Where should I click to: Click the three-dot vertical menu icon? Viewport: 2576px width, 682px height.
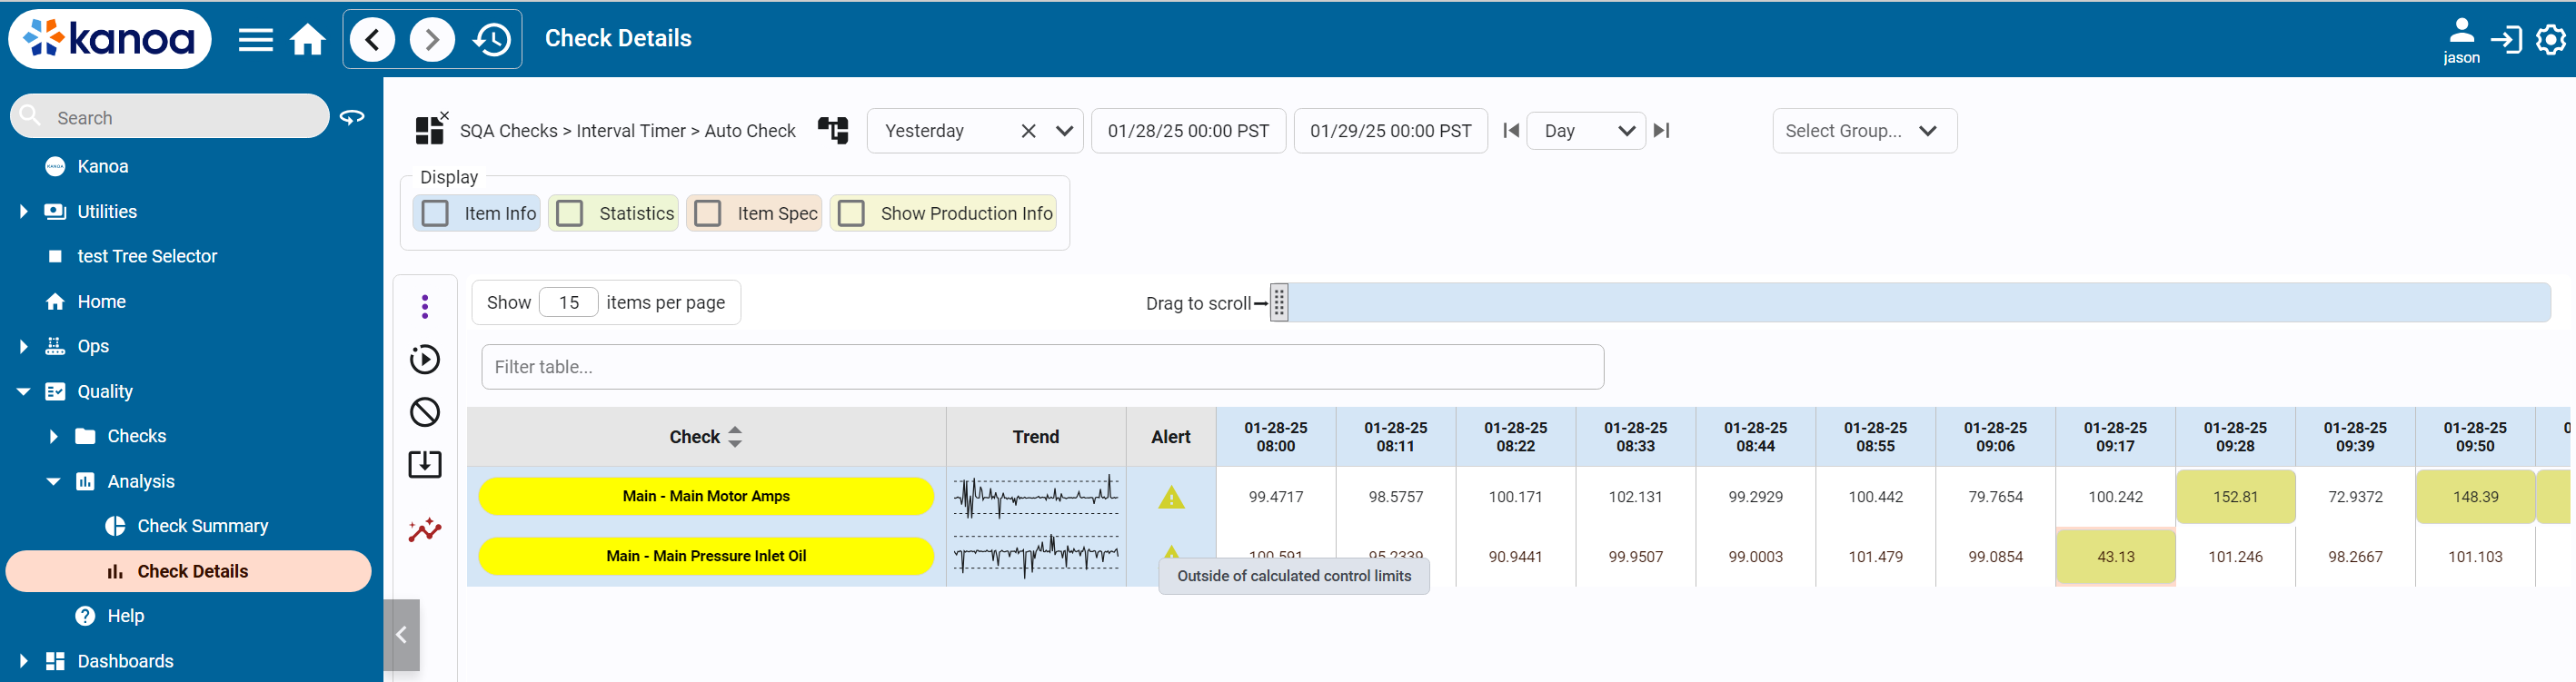425,307
